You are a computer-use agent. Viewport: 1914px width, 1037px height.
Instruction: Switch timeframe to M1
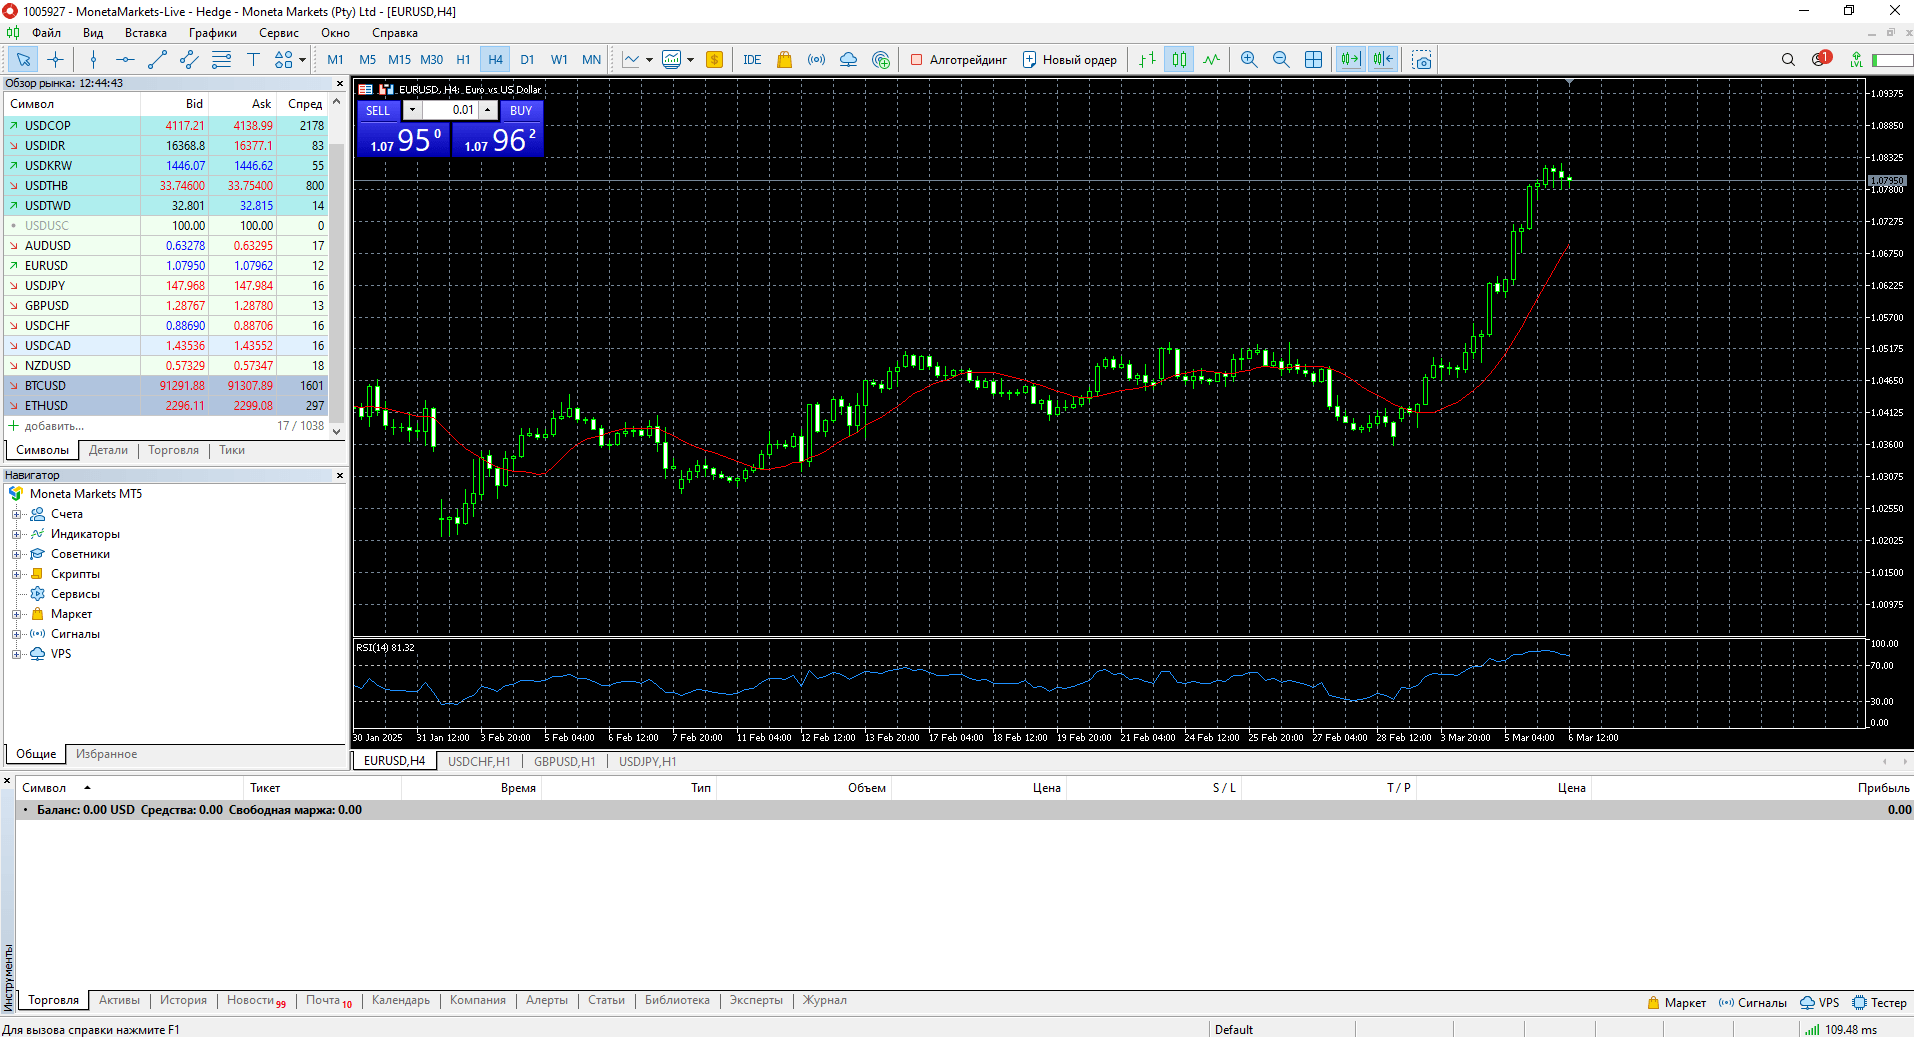(x=335, y=60)
